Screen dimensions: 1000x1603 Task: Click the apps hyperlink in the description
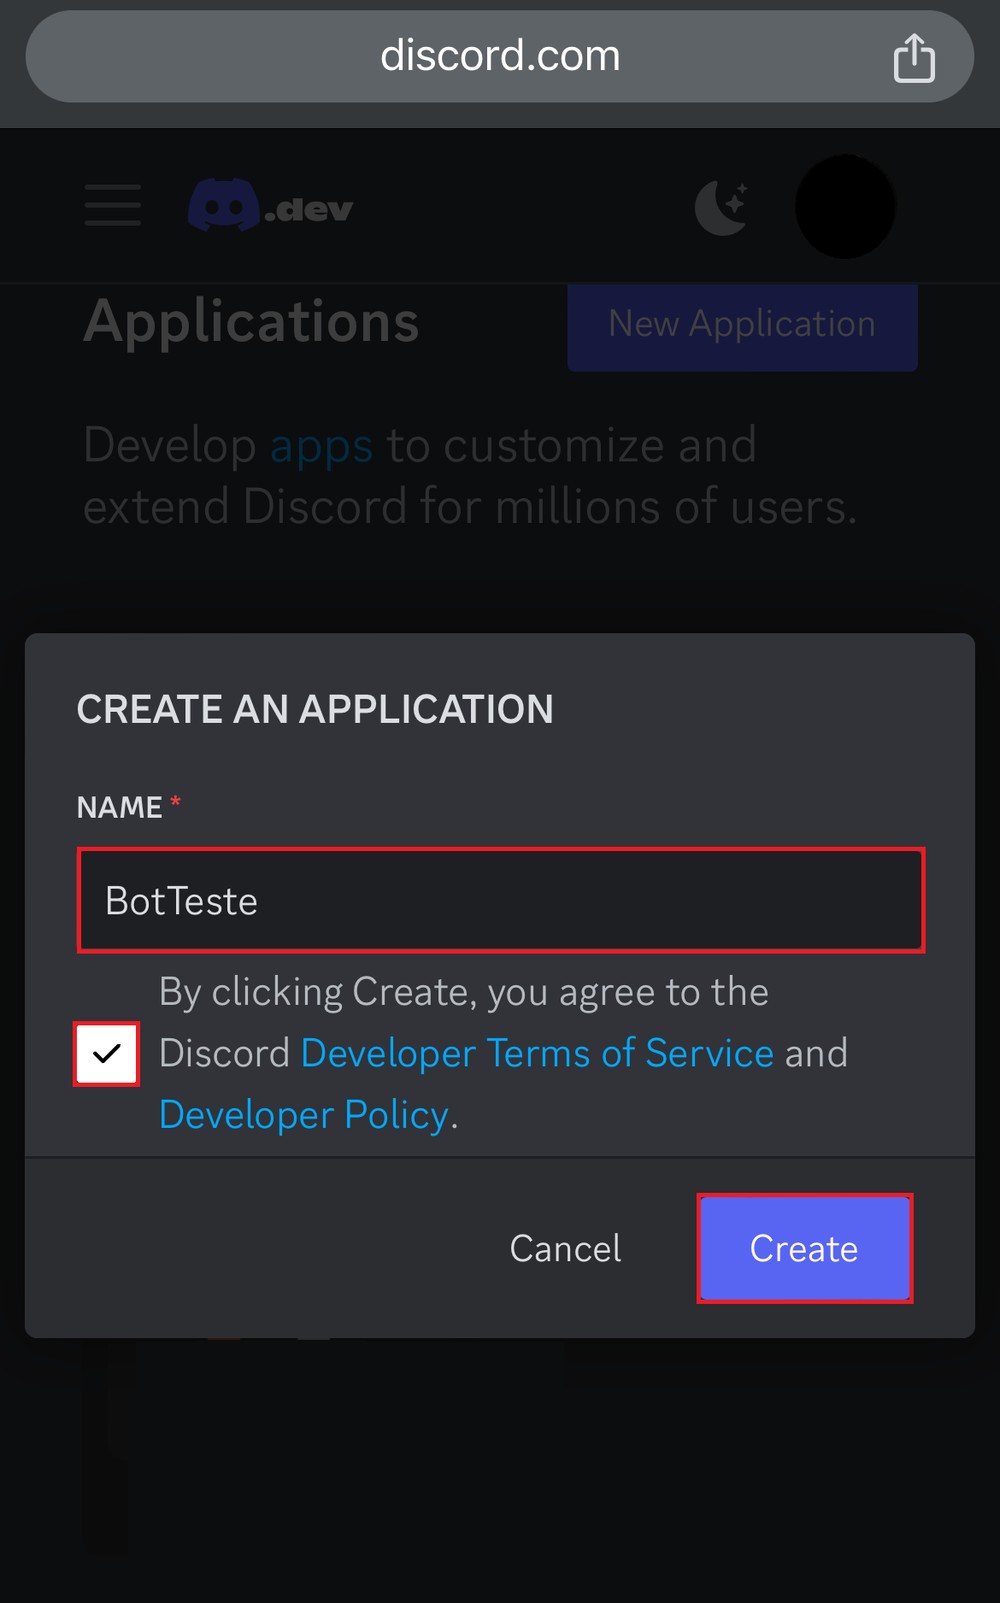(318, 445)
